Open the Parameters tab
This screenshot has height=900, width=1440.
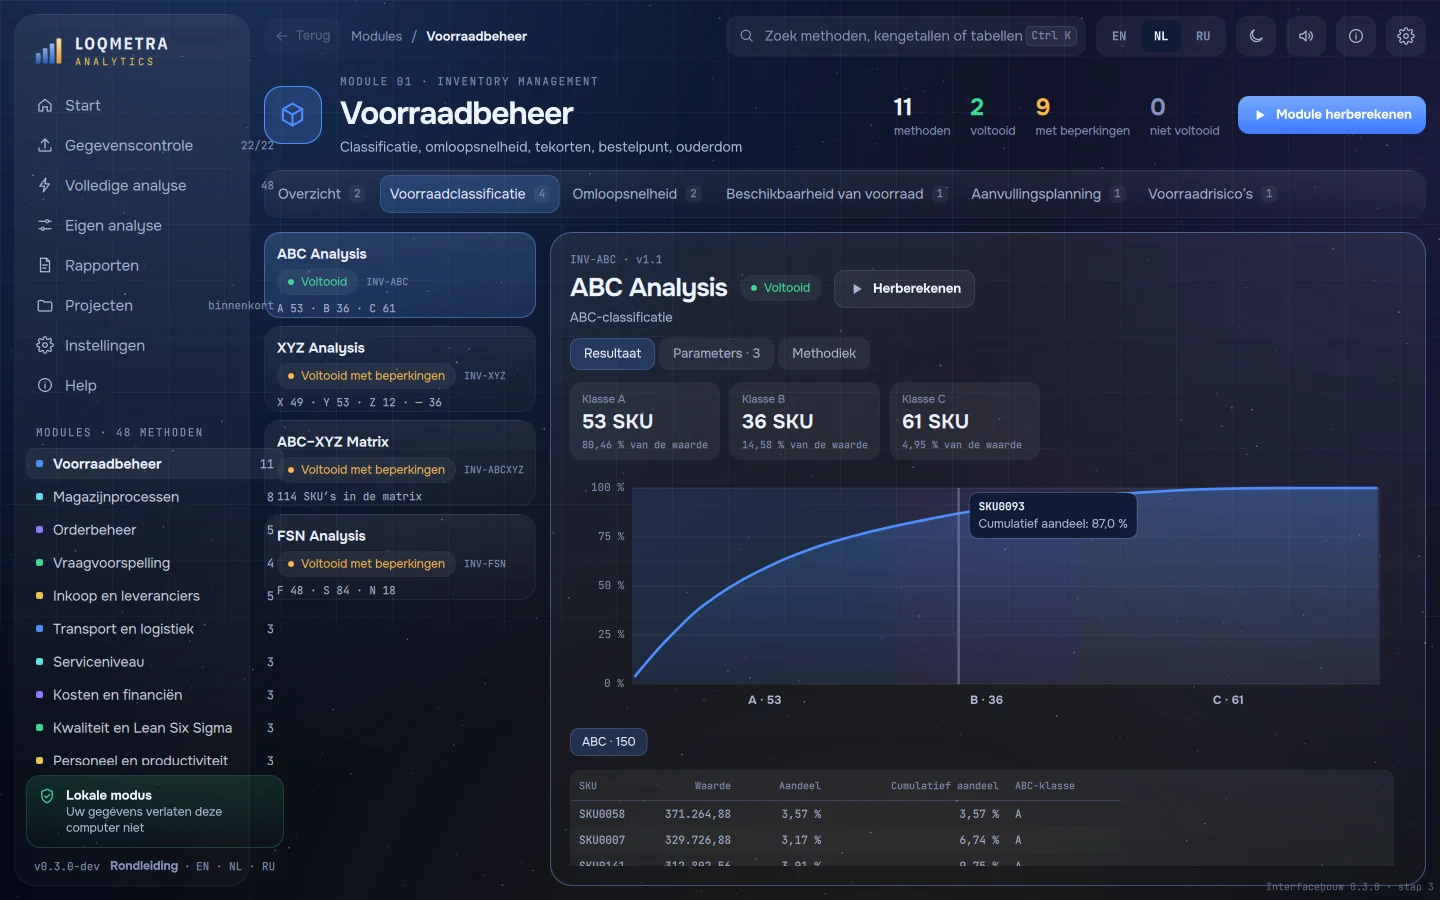click(716, 354)
